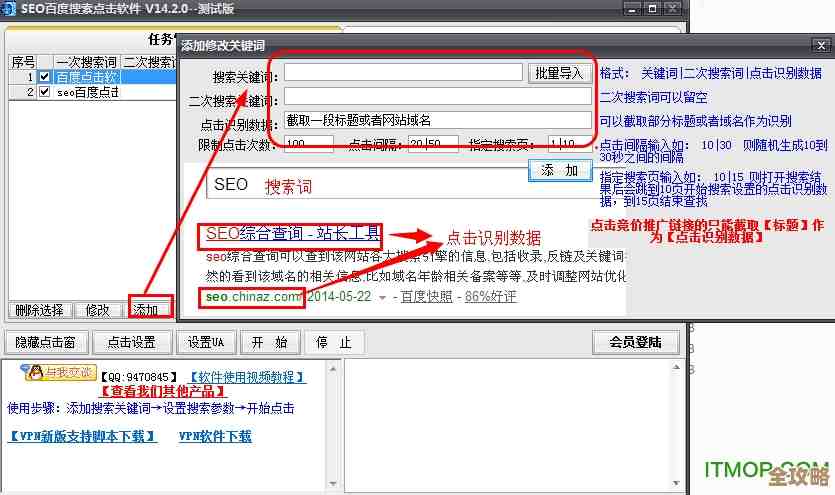Screen dimensions: 835x495
Task: Click the click count limit field
Action: [x=309, y=144]
